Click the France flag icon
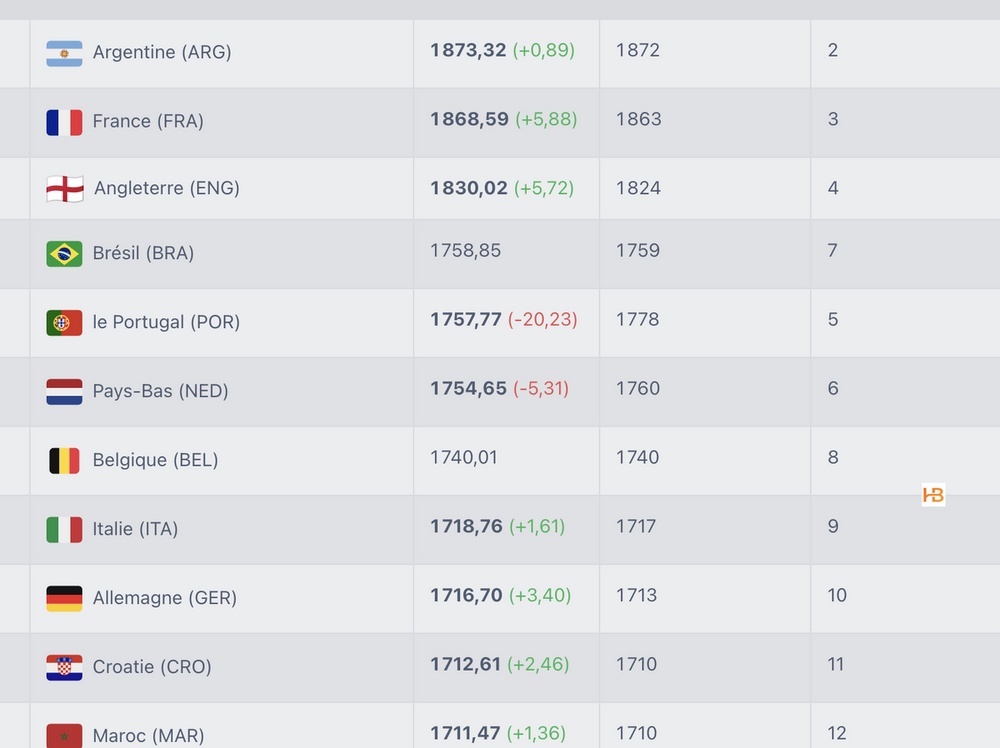 coord(64,122)
